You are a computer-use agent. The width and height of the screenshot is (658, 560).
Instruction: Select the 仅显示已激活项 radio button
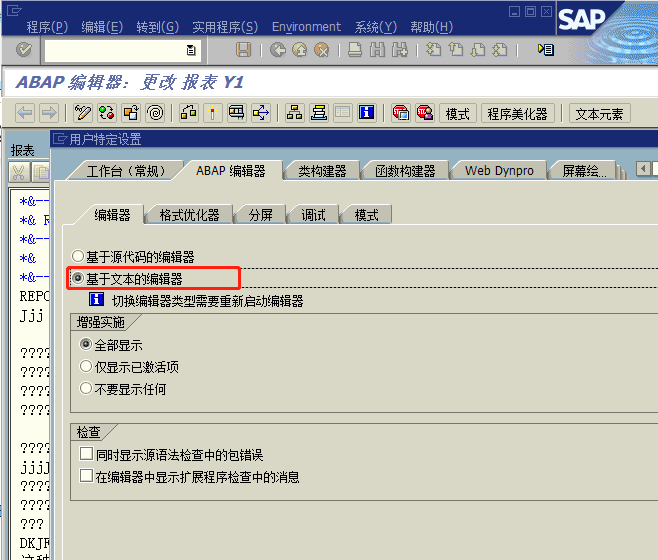[x=86, y=366]
